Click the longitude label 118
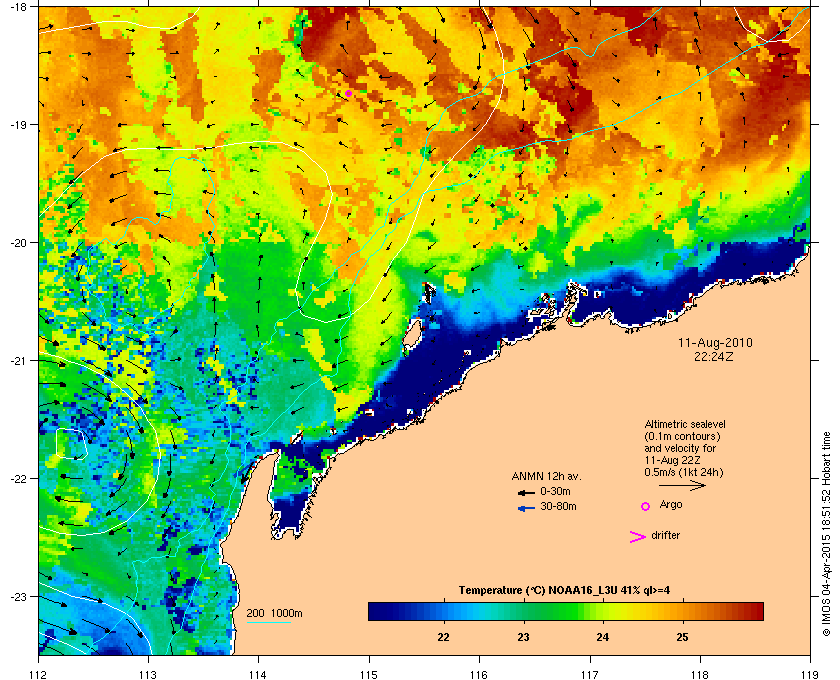The width and height of the screenshot is (840, 680). tap(700, 674)
